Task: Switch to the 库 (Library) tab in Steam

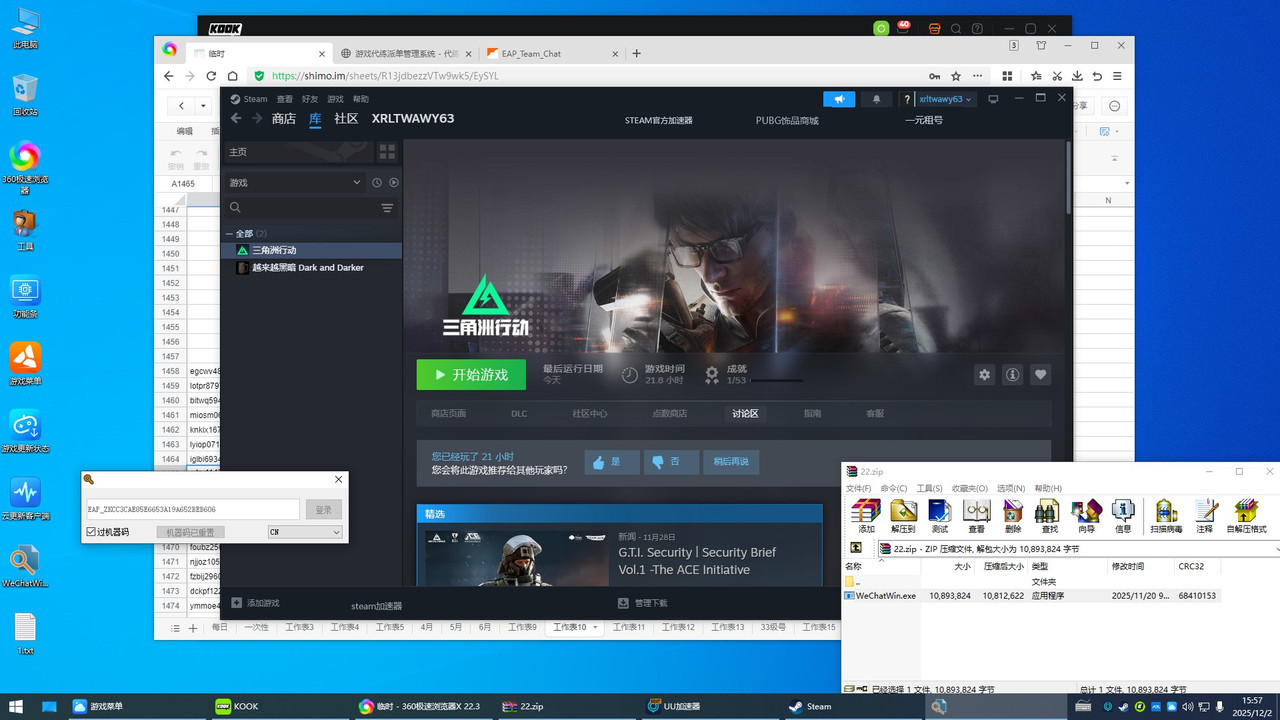Action: tap(315, 118)
